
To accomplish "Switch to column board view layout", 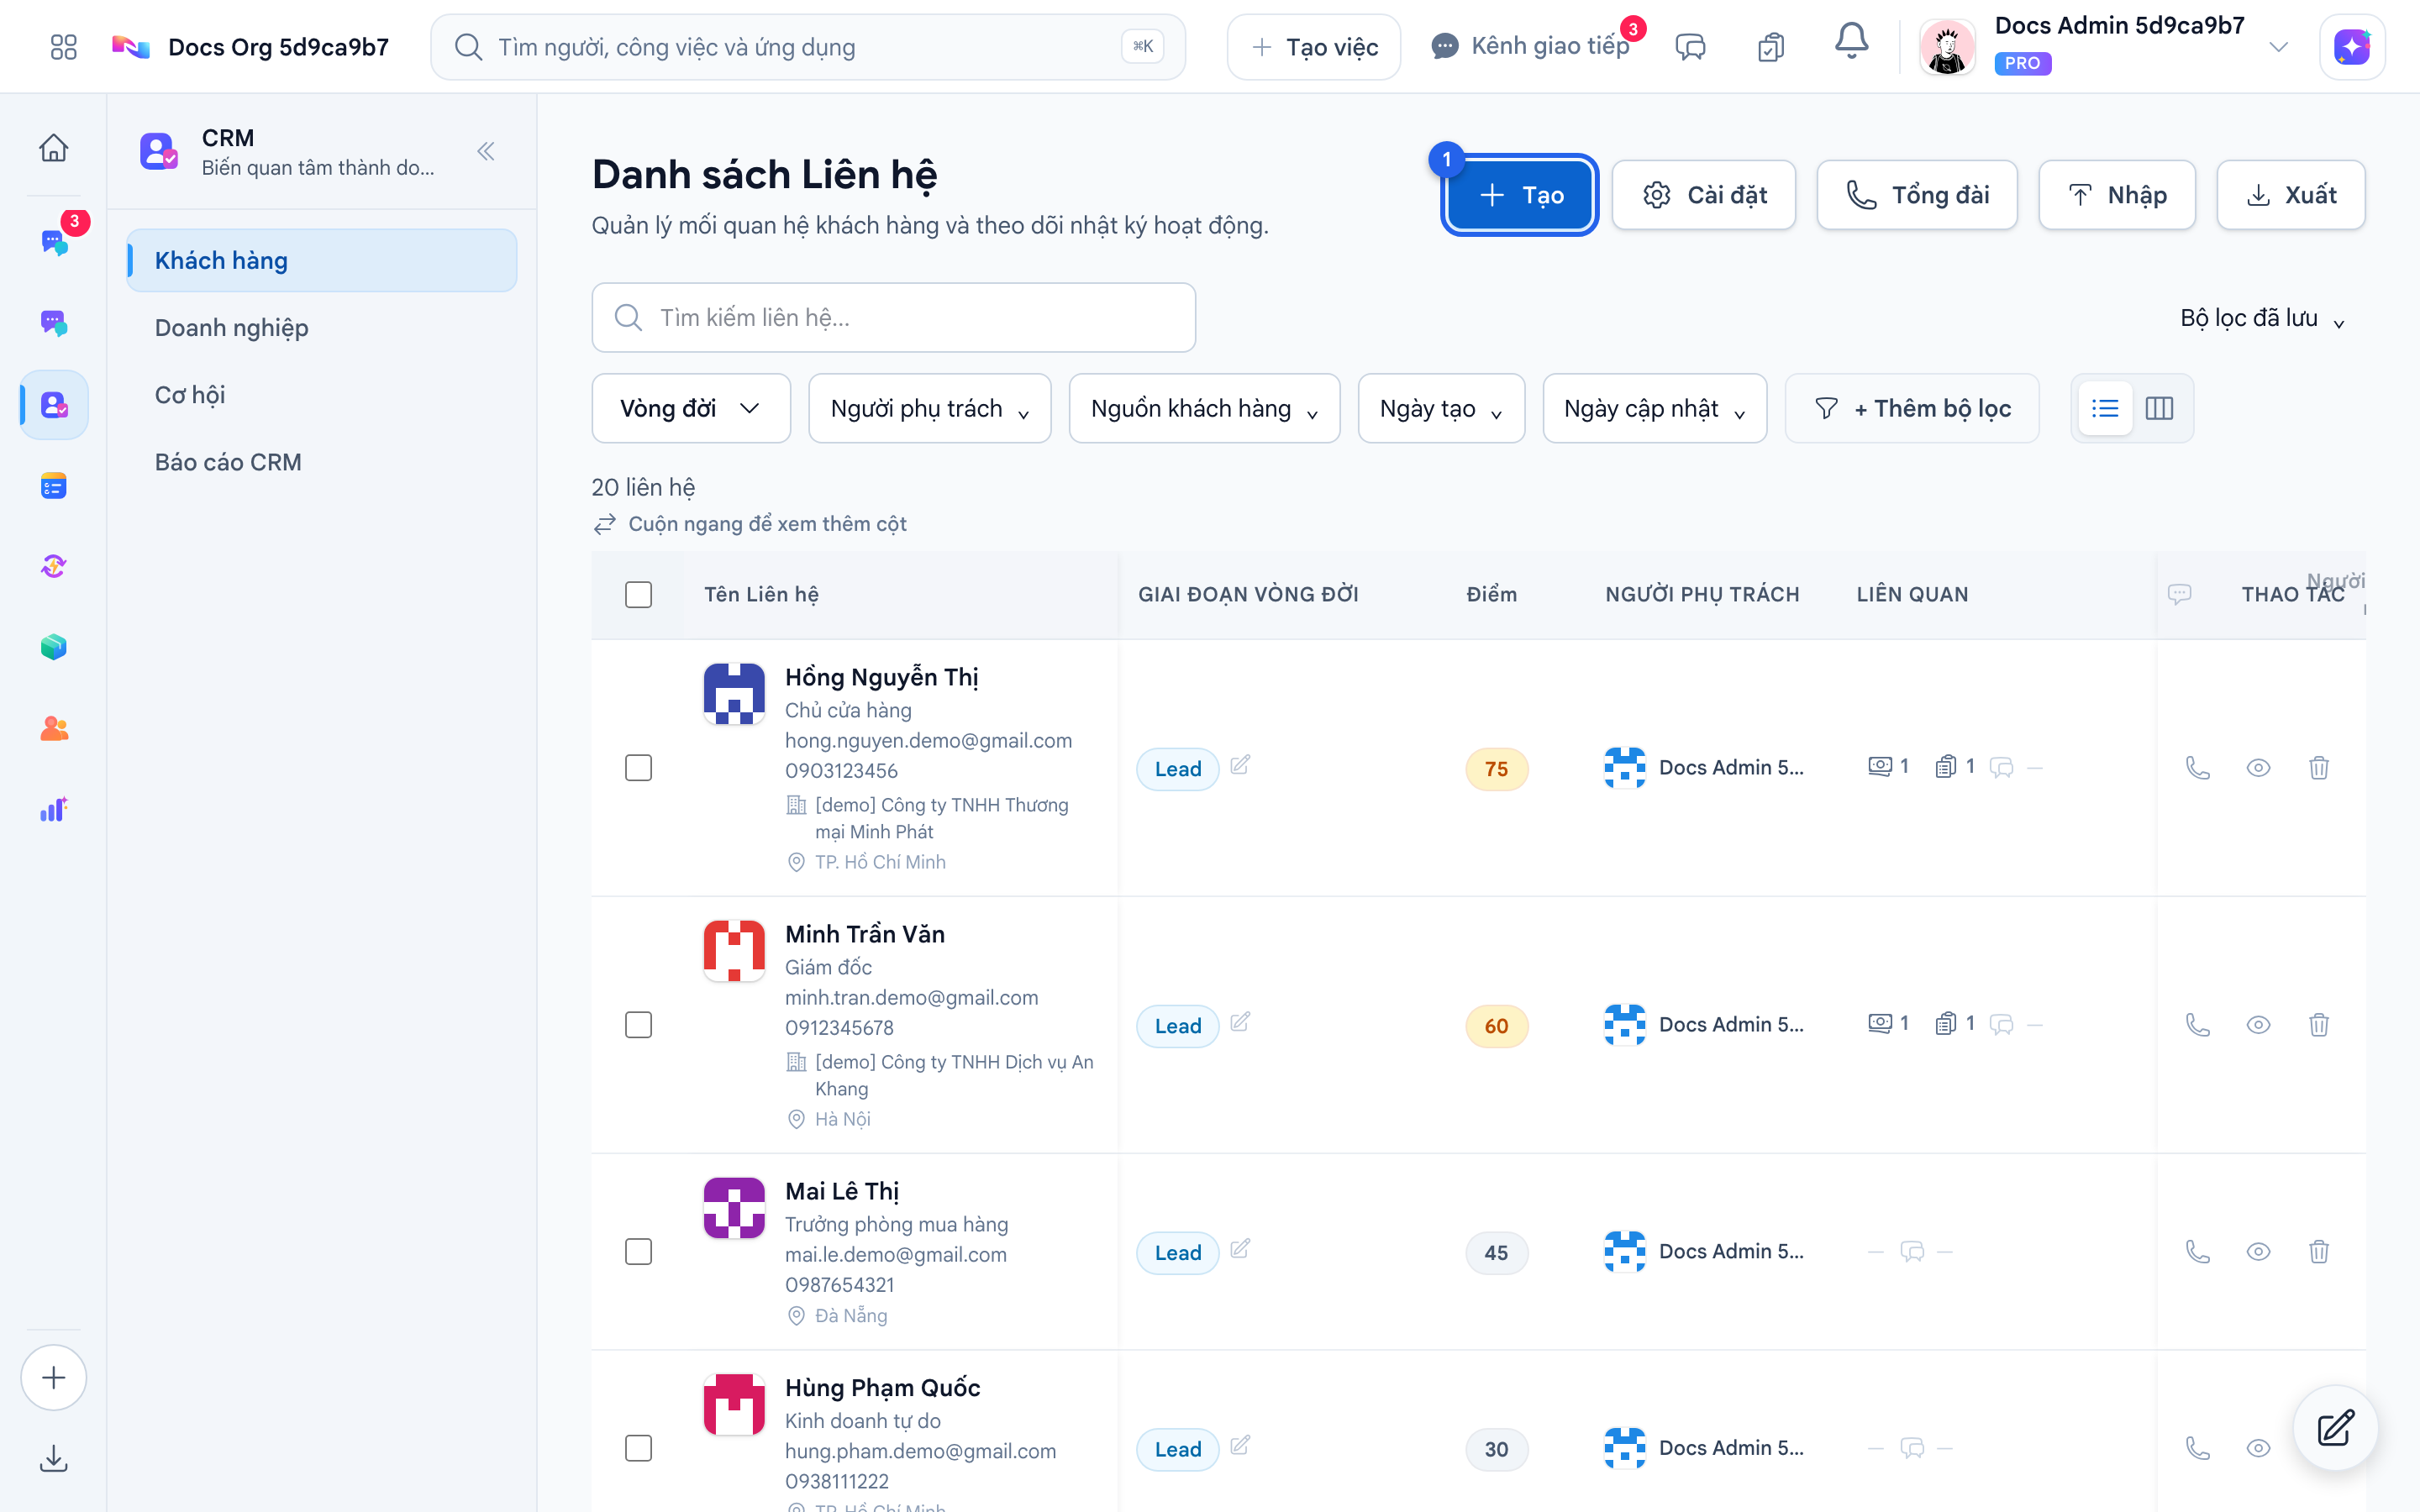I will click(2159, 408).
